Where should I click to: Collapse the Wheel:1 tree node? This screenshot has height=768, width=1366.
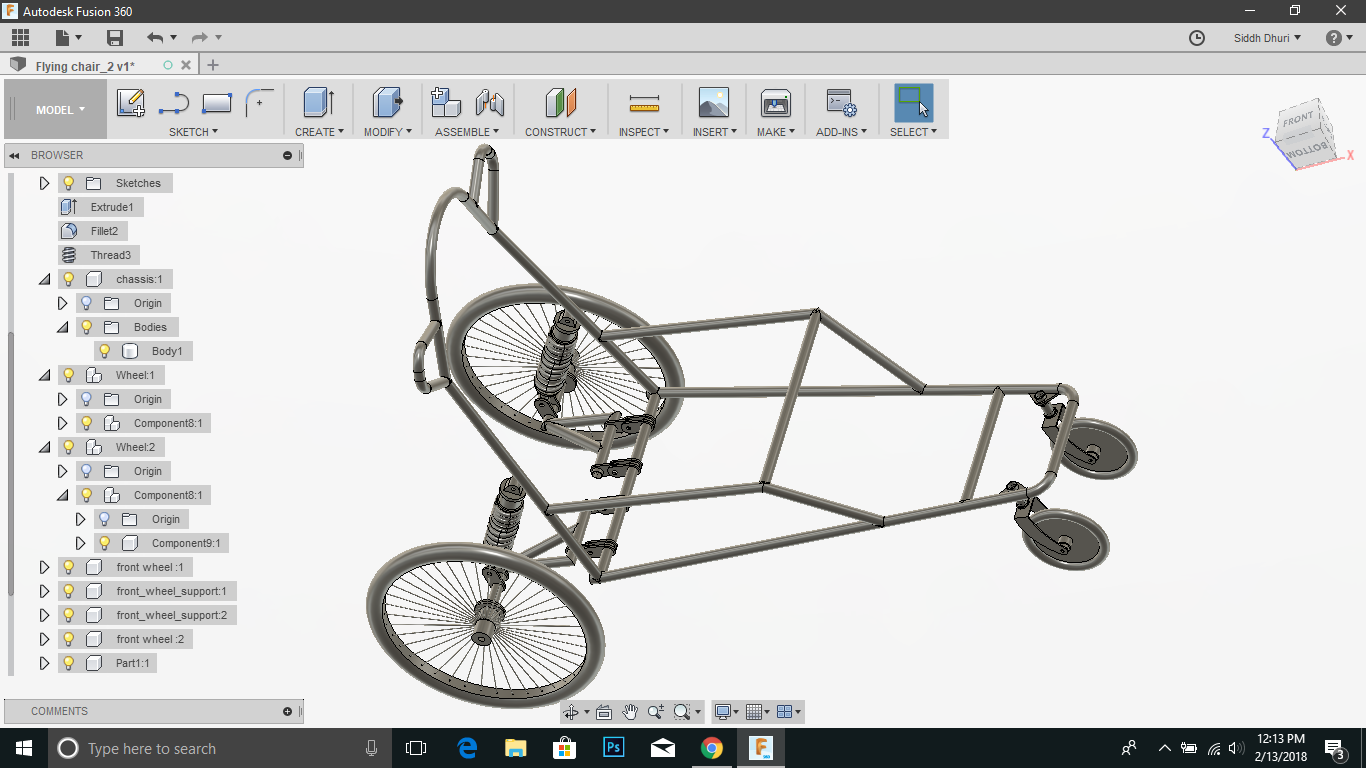pyautogui.click(x=44, y=375)
